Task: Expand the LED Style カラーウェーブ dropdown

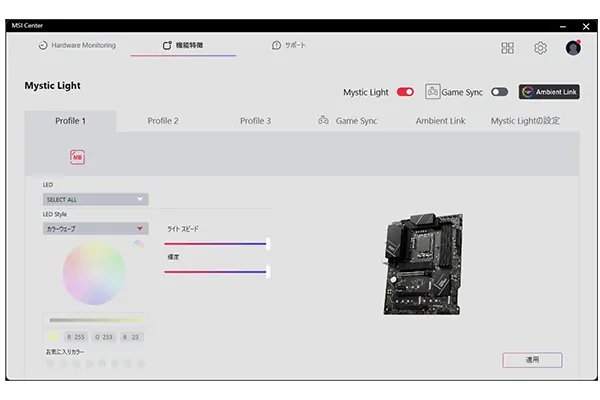Action: click(x=95, y=229)
